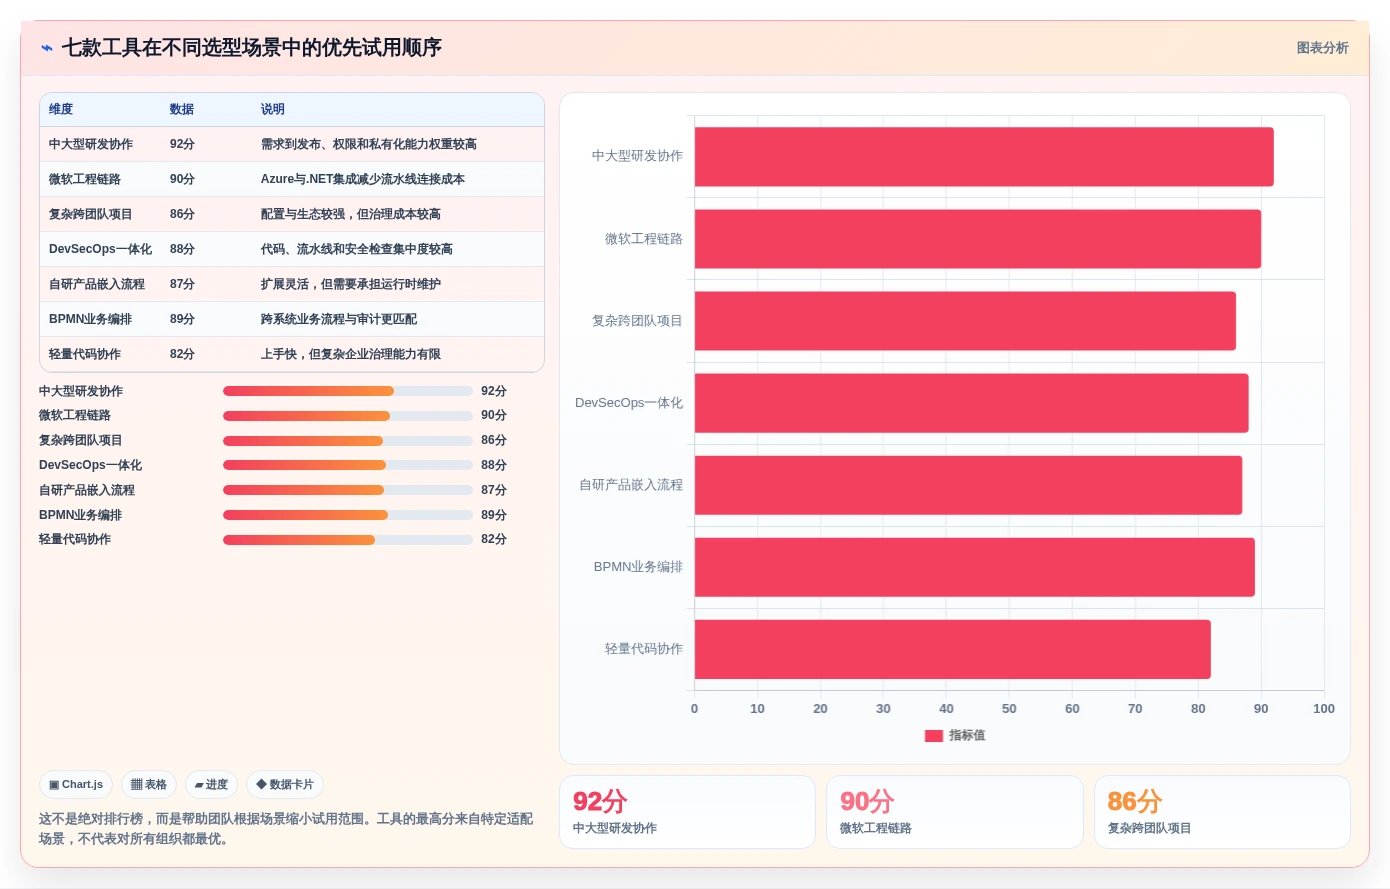The image size is (1390, 889).
Task: Open the 86分 复杂跨团队项目 summary card
Action: coord(1222,812)
